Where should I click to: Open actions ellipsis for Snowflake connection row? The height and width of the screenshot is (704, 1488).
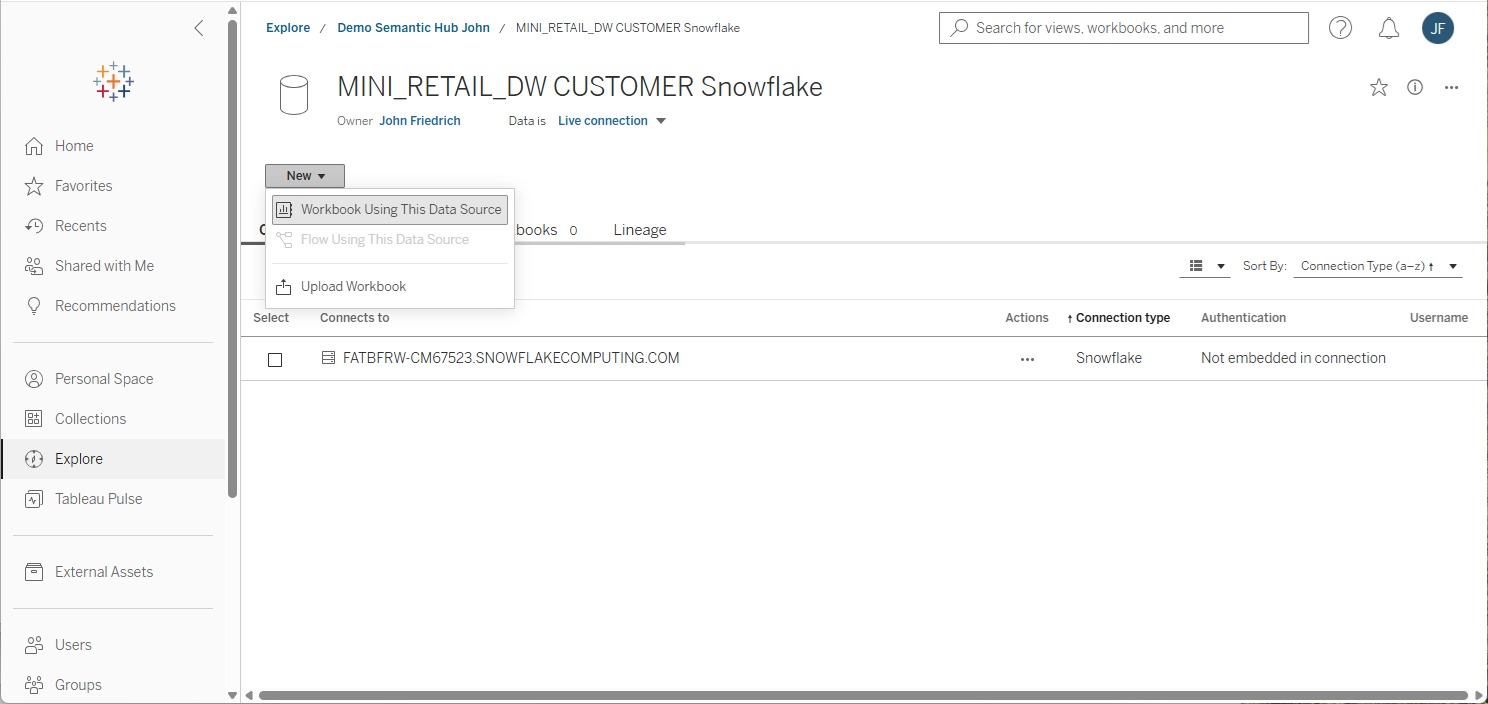coord(1027,359)
